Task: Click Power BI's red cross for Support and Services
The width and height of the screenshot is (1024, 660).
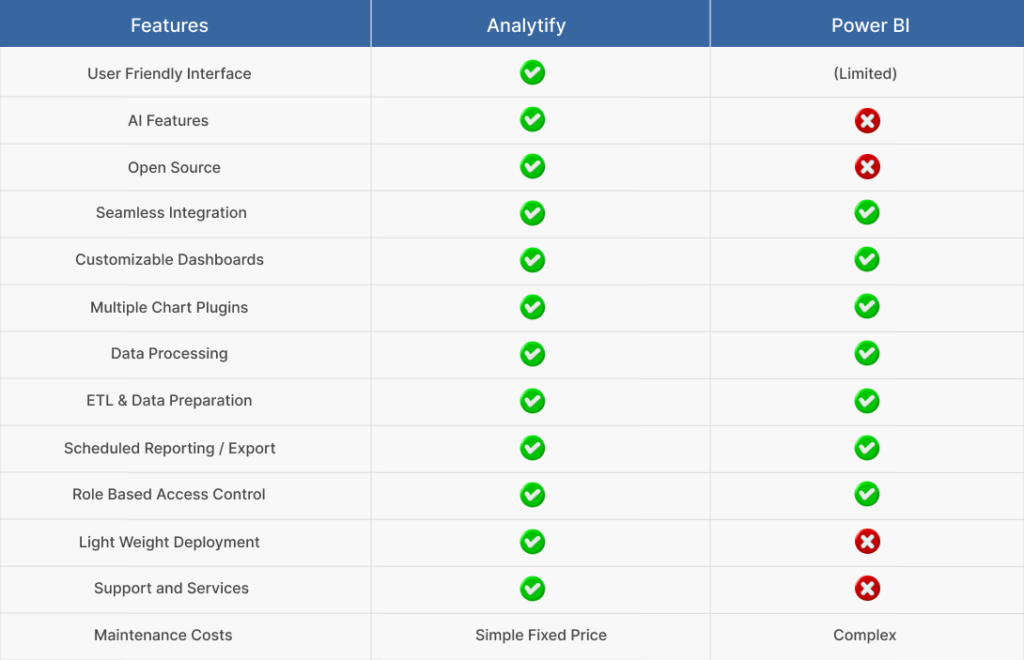Action: pyautogui.click(x=867, y=588)
